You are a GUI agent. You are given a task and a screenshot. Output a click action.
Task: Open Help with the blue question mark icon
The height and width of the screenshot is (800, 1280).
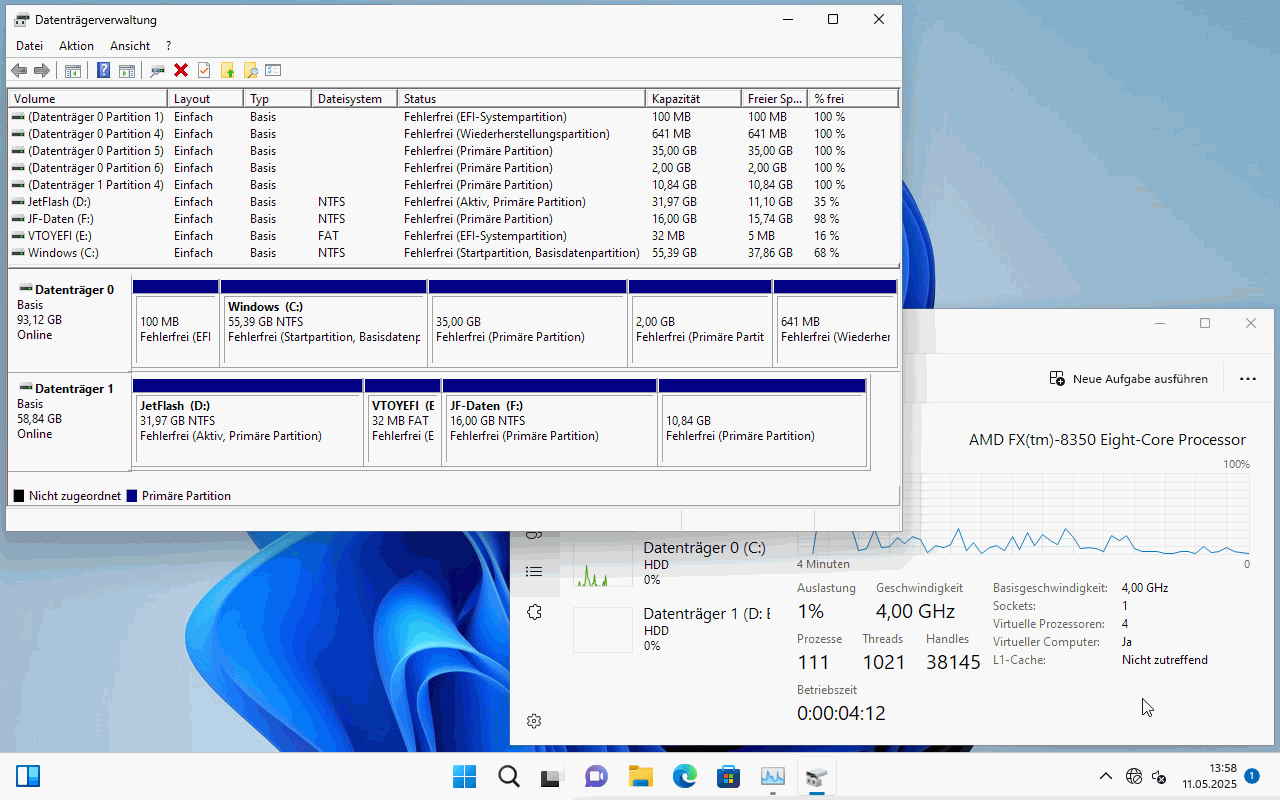pos(104,70)
